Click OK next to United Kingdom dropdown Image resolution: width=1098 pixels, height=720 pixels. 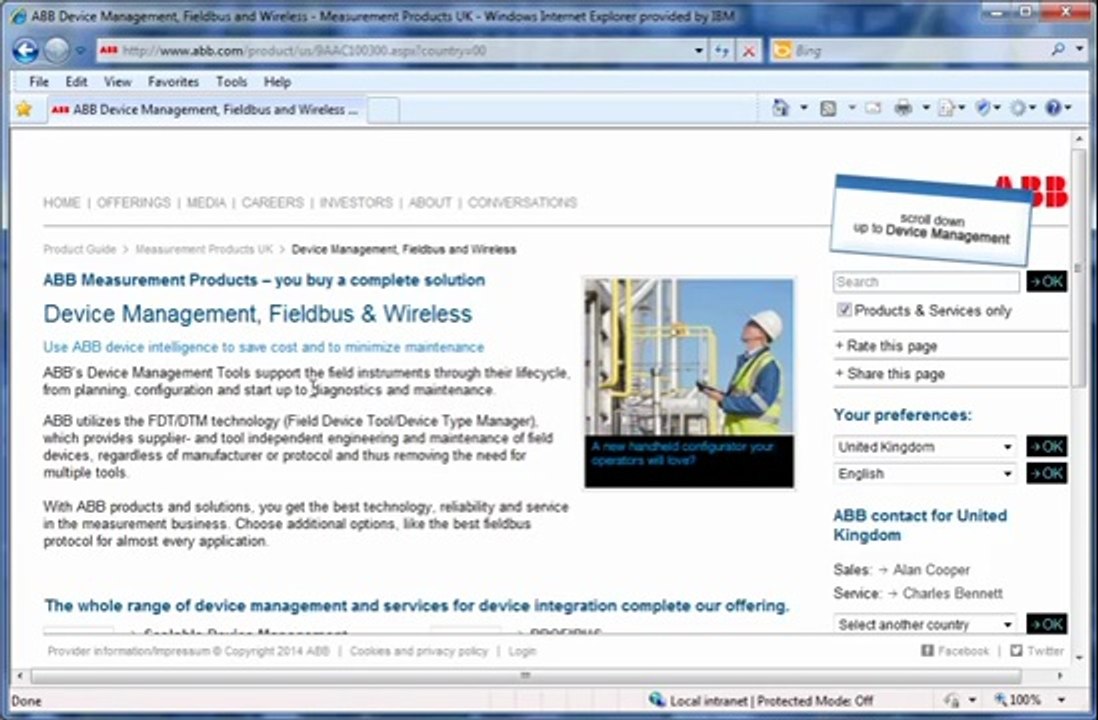coord(1047,446)
